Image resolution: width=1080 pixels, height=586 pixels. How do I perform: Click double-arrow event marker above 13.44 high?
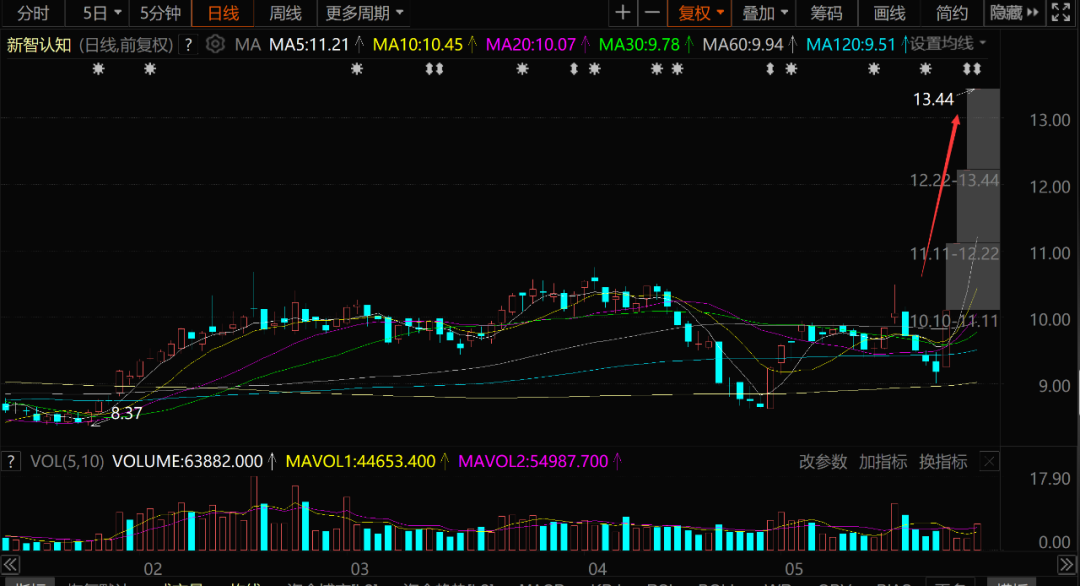click(971, 69)
